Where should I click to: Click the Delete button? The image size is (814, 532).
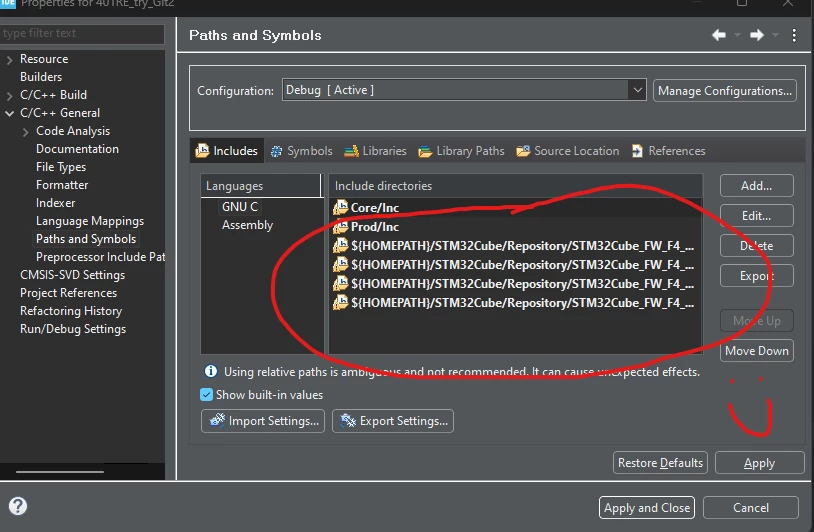(x=756, y=245)
